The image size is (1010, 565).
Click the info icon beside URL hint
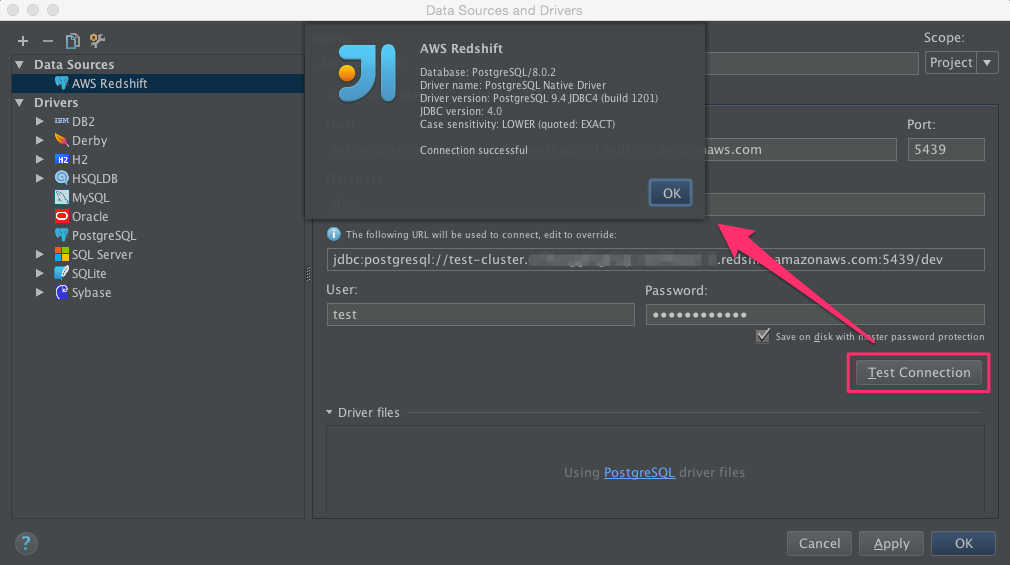tap(334, 235)
